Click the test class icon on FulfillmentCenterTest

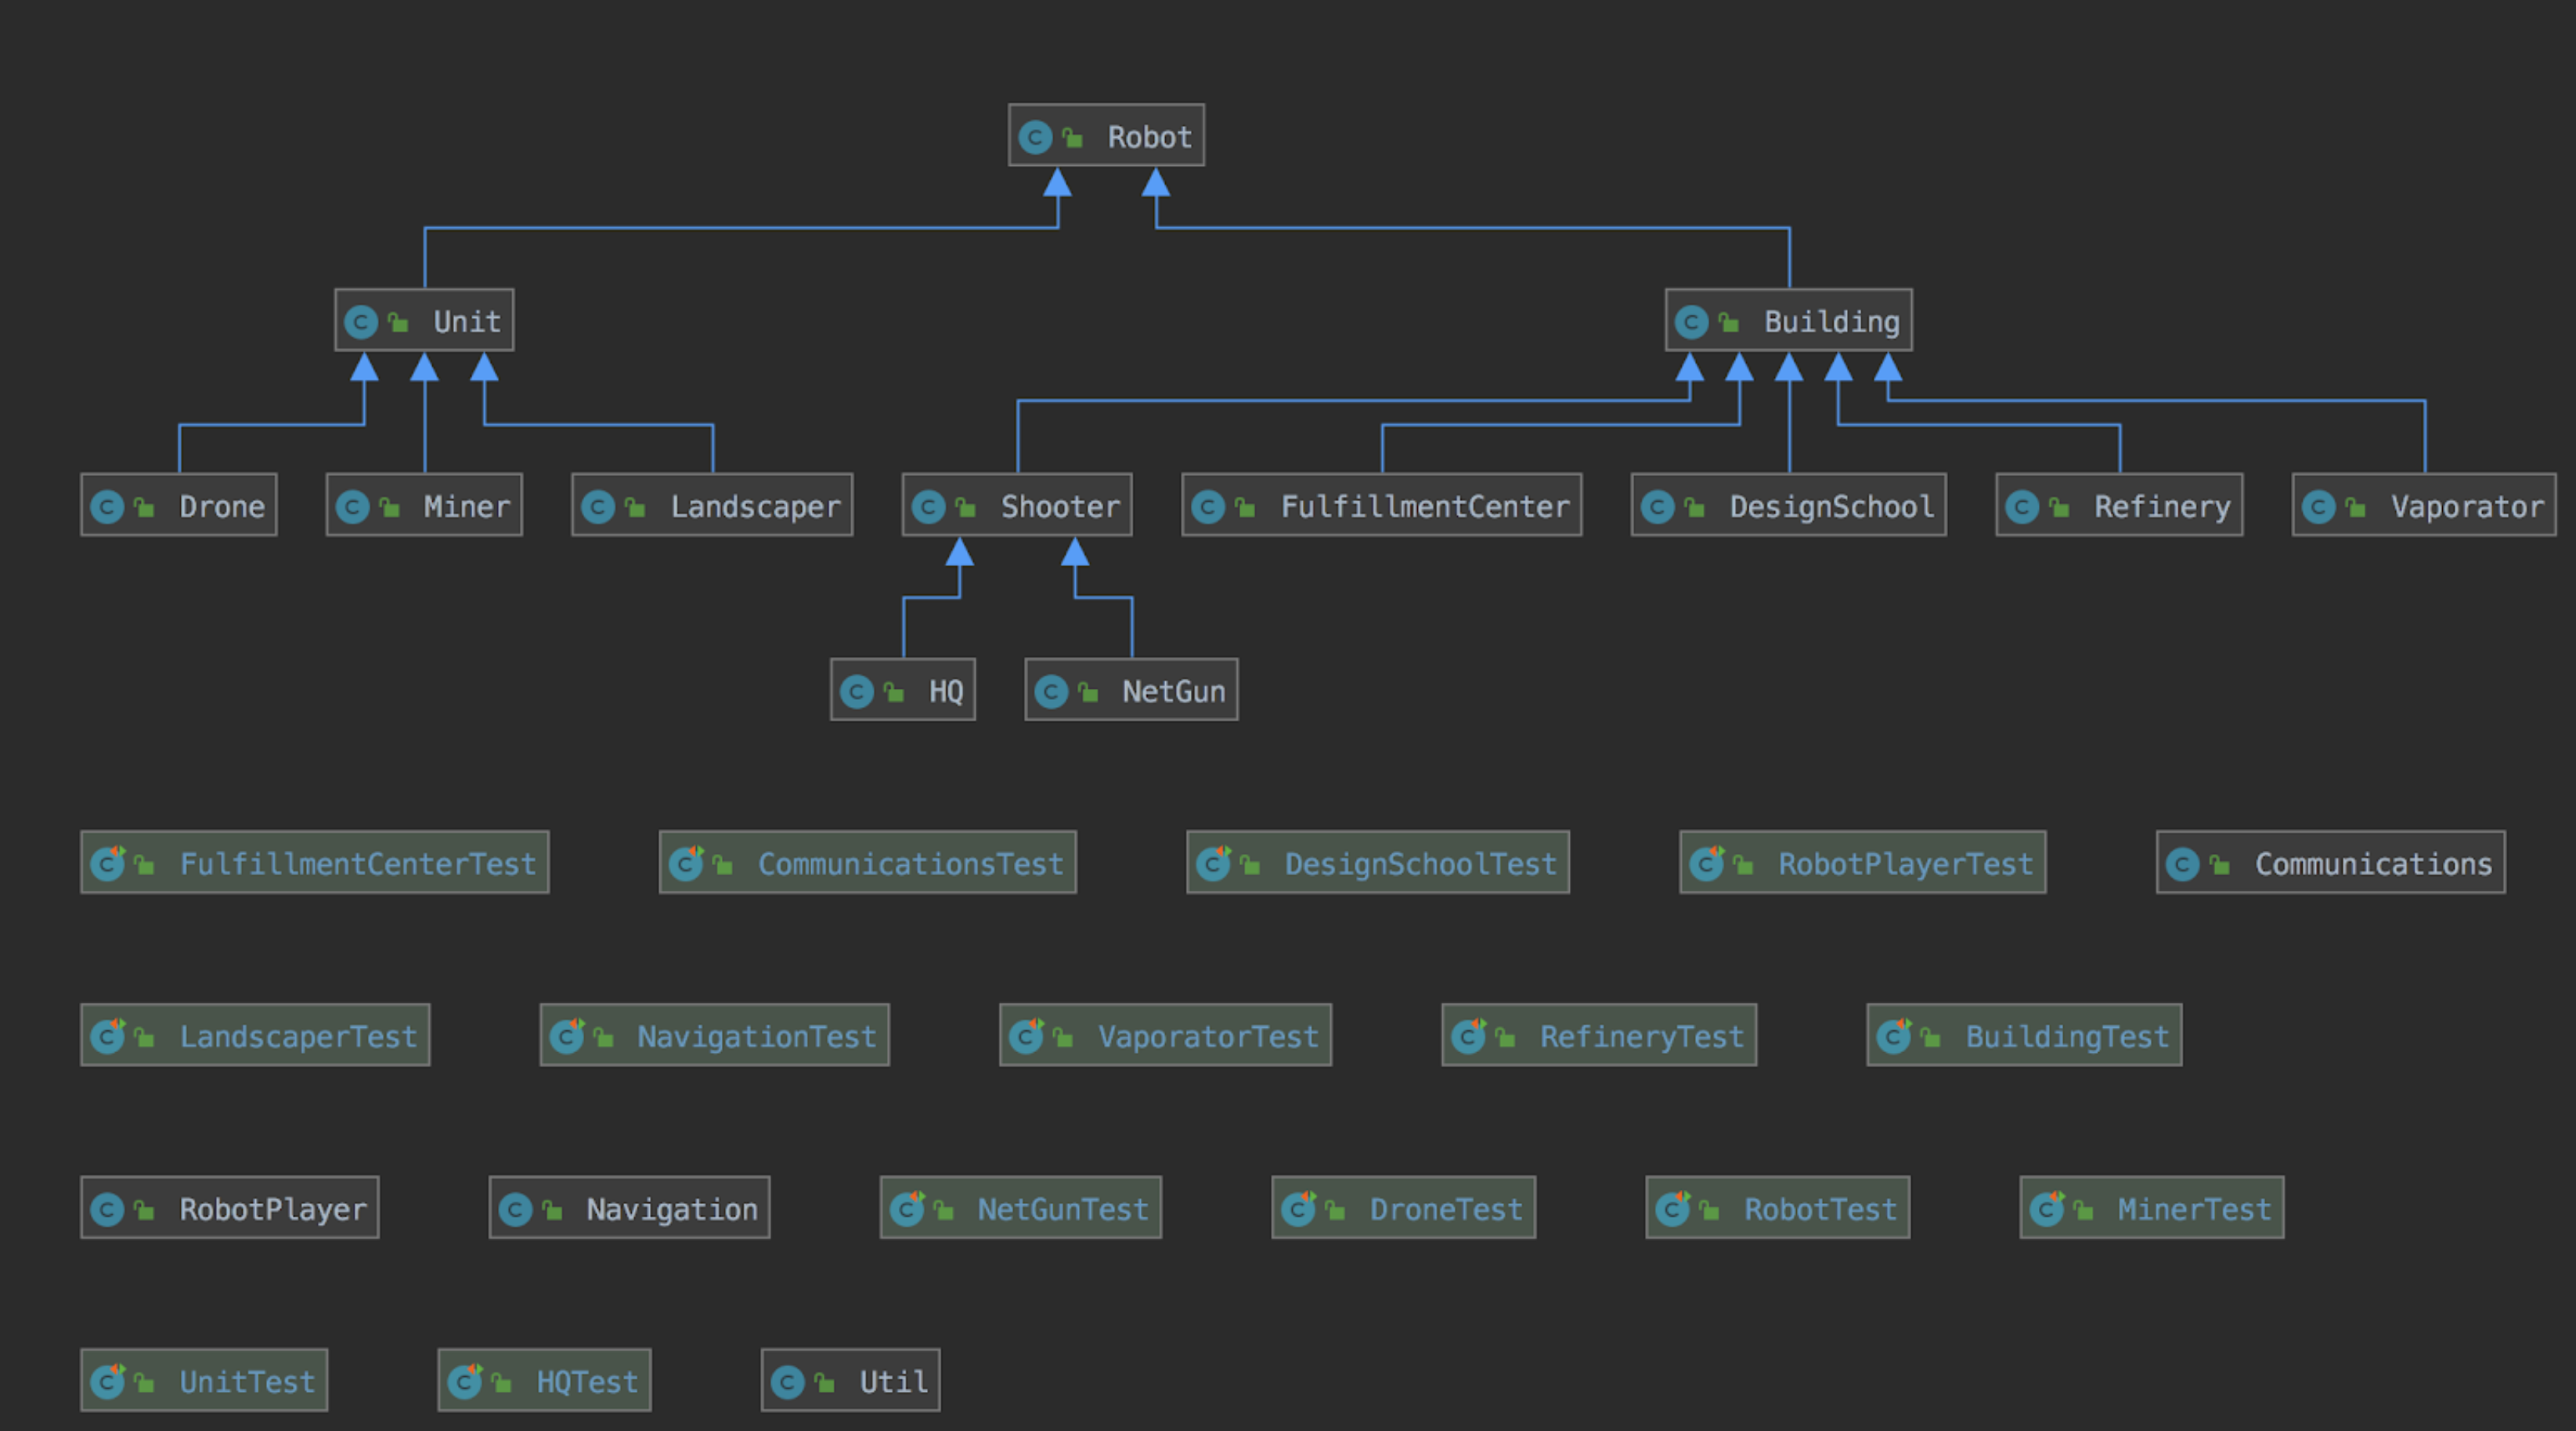pos(108,864)
